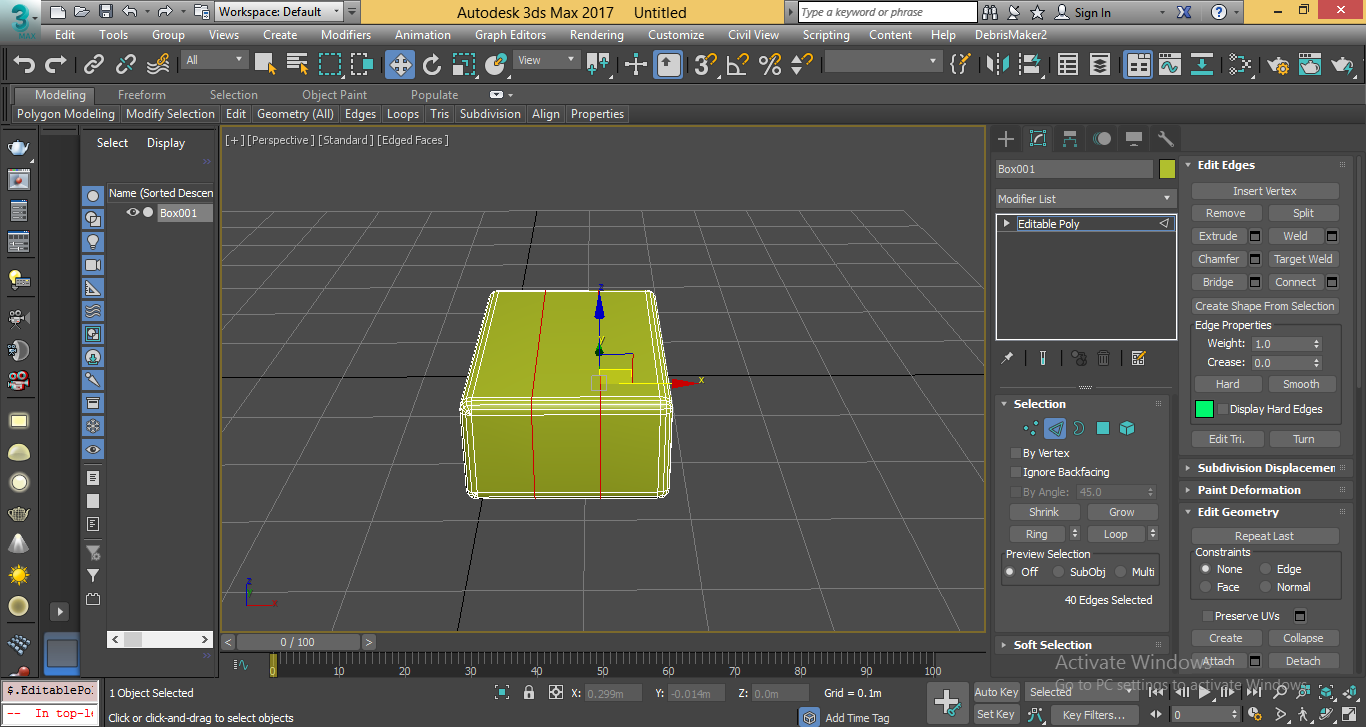Click the Collapse button

(1303, 638)
